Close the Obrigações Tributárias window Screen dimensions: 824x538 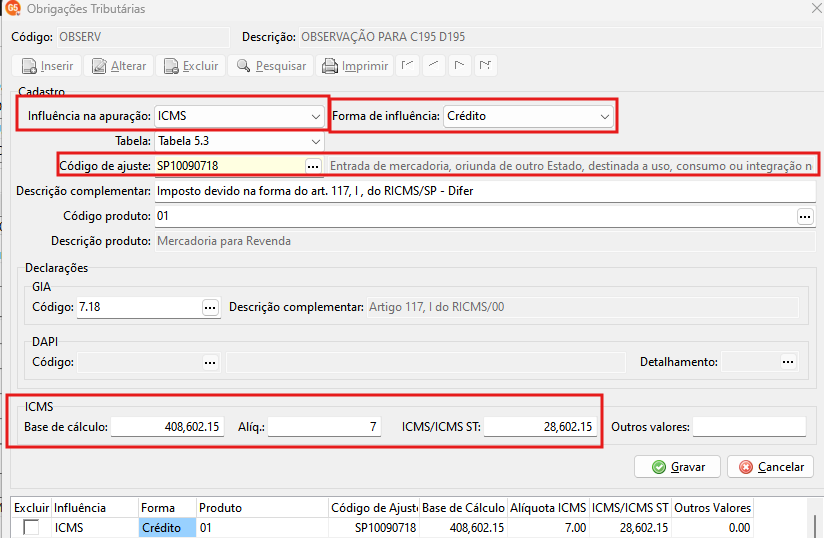pos(817,7)
